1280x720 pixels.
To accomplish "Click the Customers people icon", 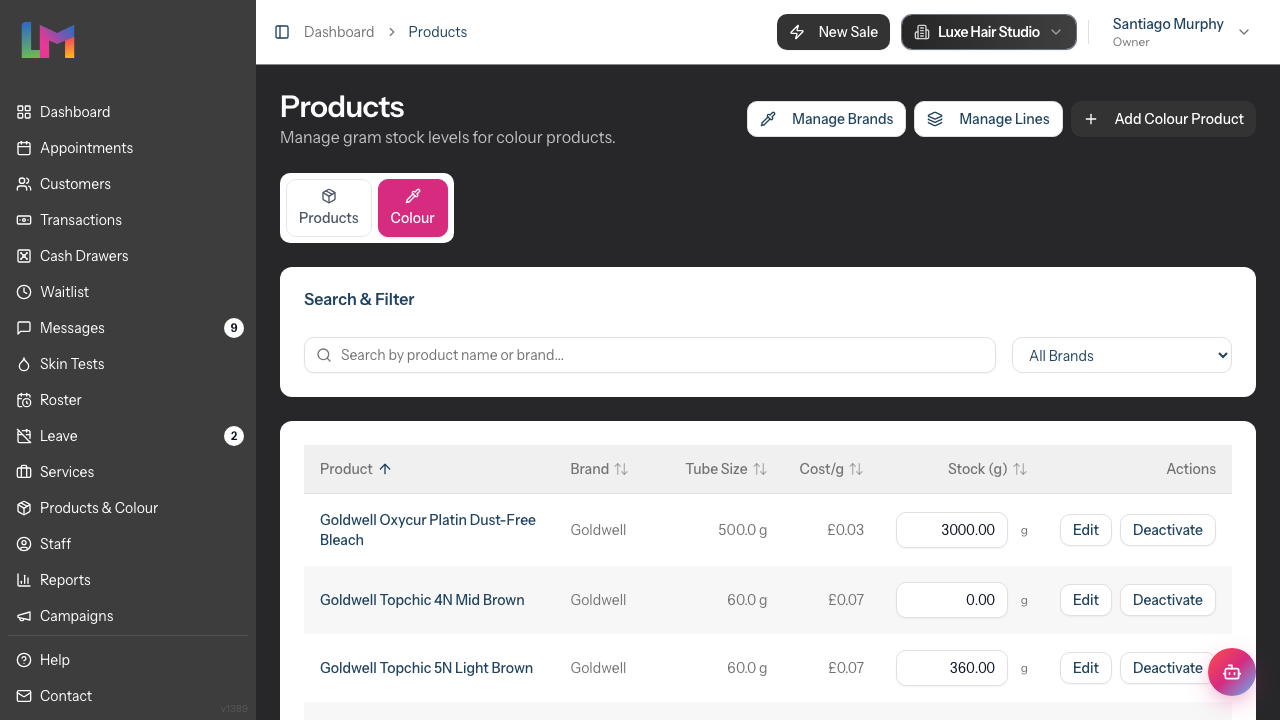I will click(24, 184).
